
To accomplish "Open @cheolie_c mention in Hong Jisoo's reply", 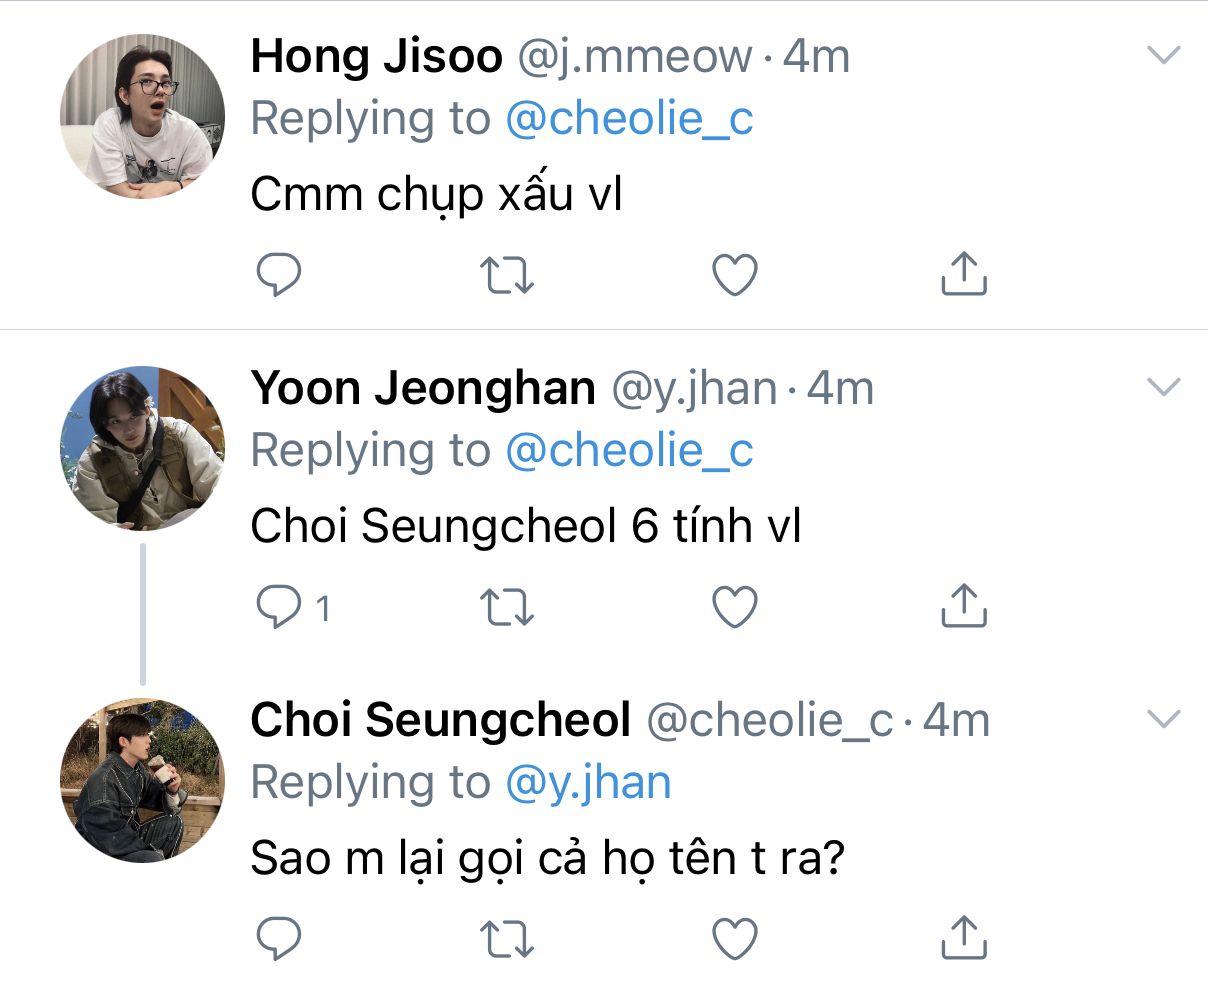I will coord(629,119).
